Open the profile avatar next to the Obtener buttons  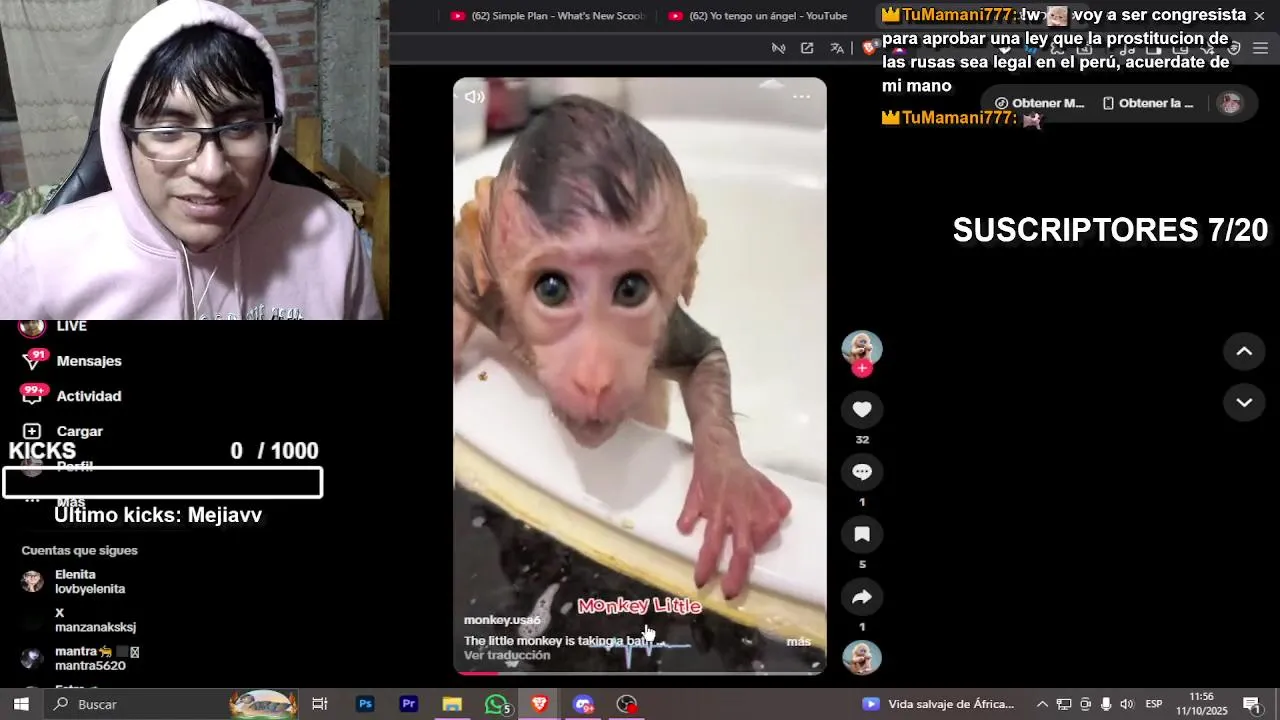pyautogui.click(x=1230, y=103)
